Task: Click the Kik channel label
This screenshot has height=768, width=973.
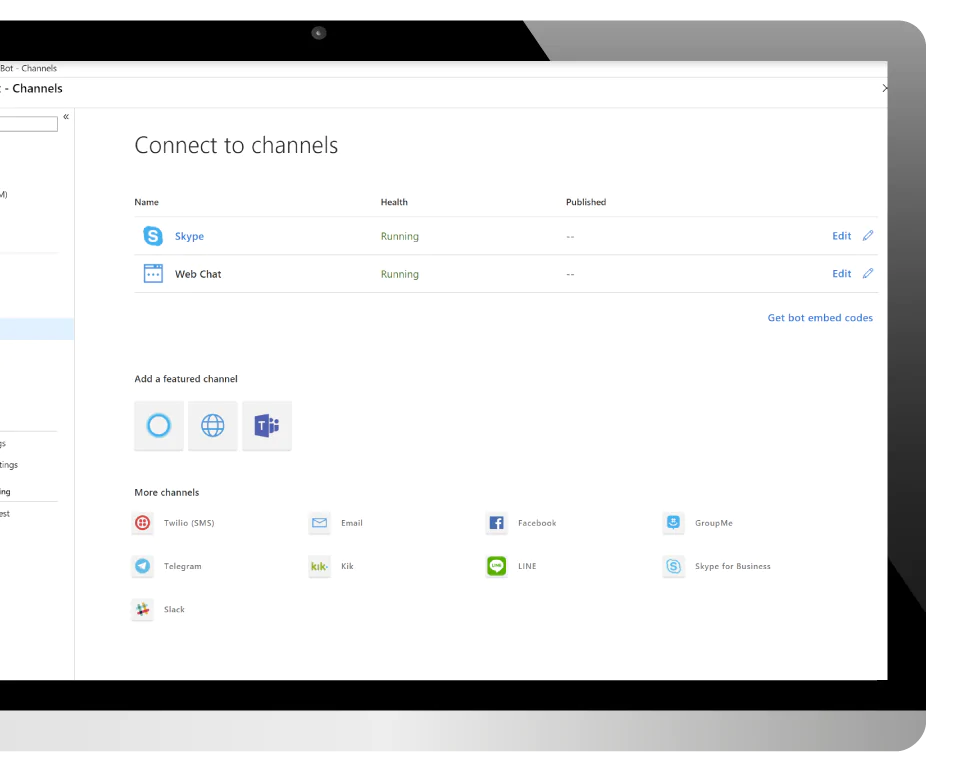Action: coord(348,566)
